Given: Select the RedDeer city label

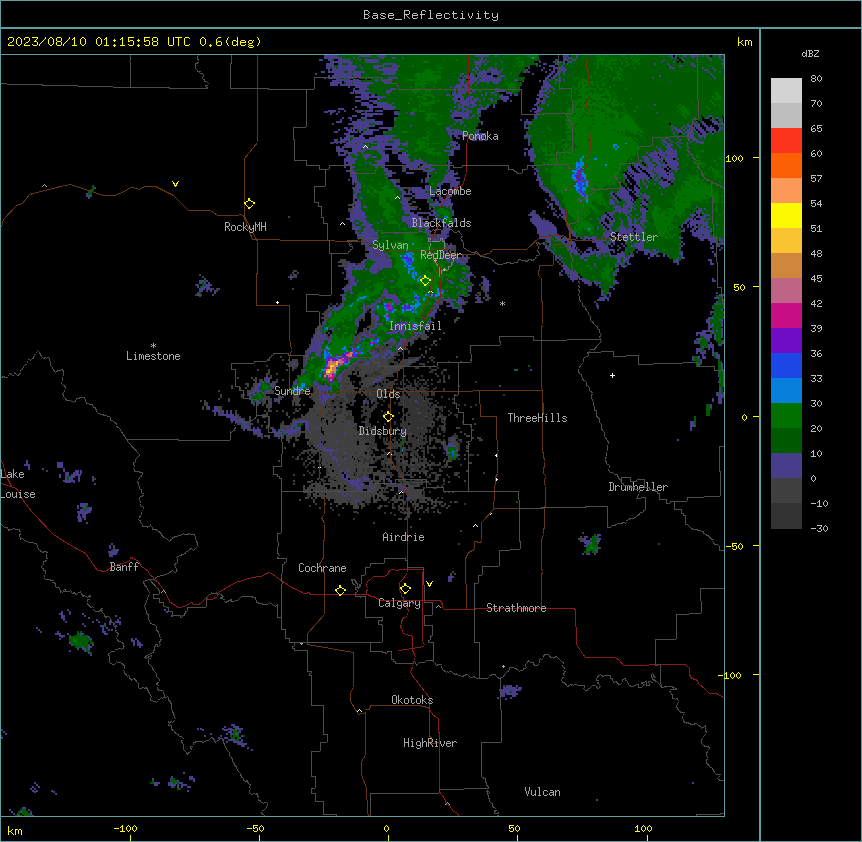Looking at the screenshot, I should (441, 255).
